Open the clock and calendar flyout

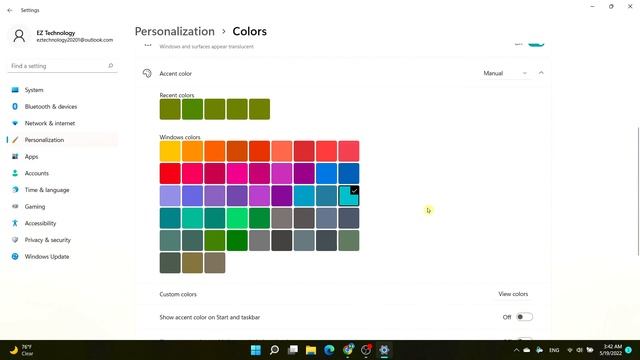tap(611, 350)
